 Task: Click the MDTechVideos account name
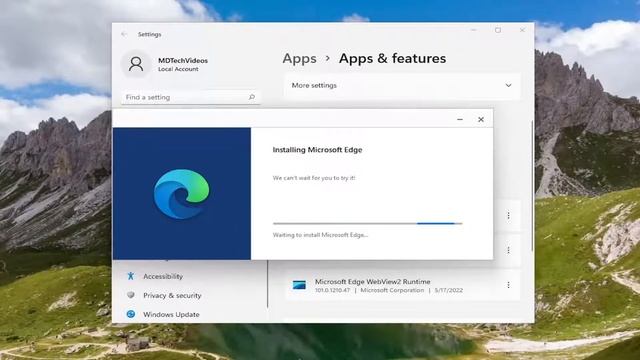[183, 60]
